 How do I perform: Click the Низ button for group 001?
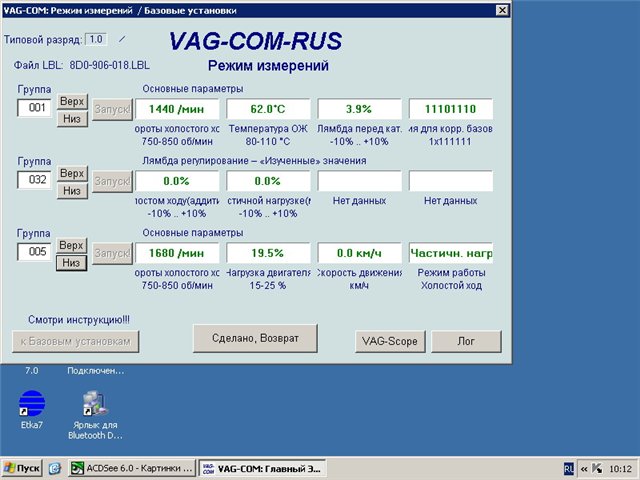72,119
